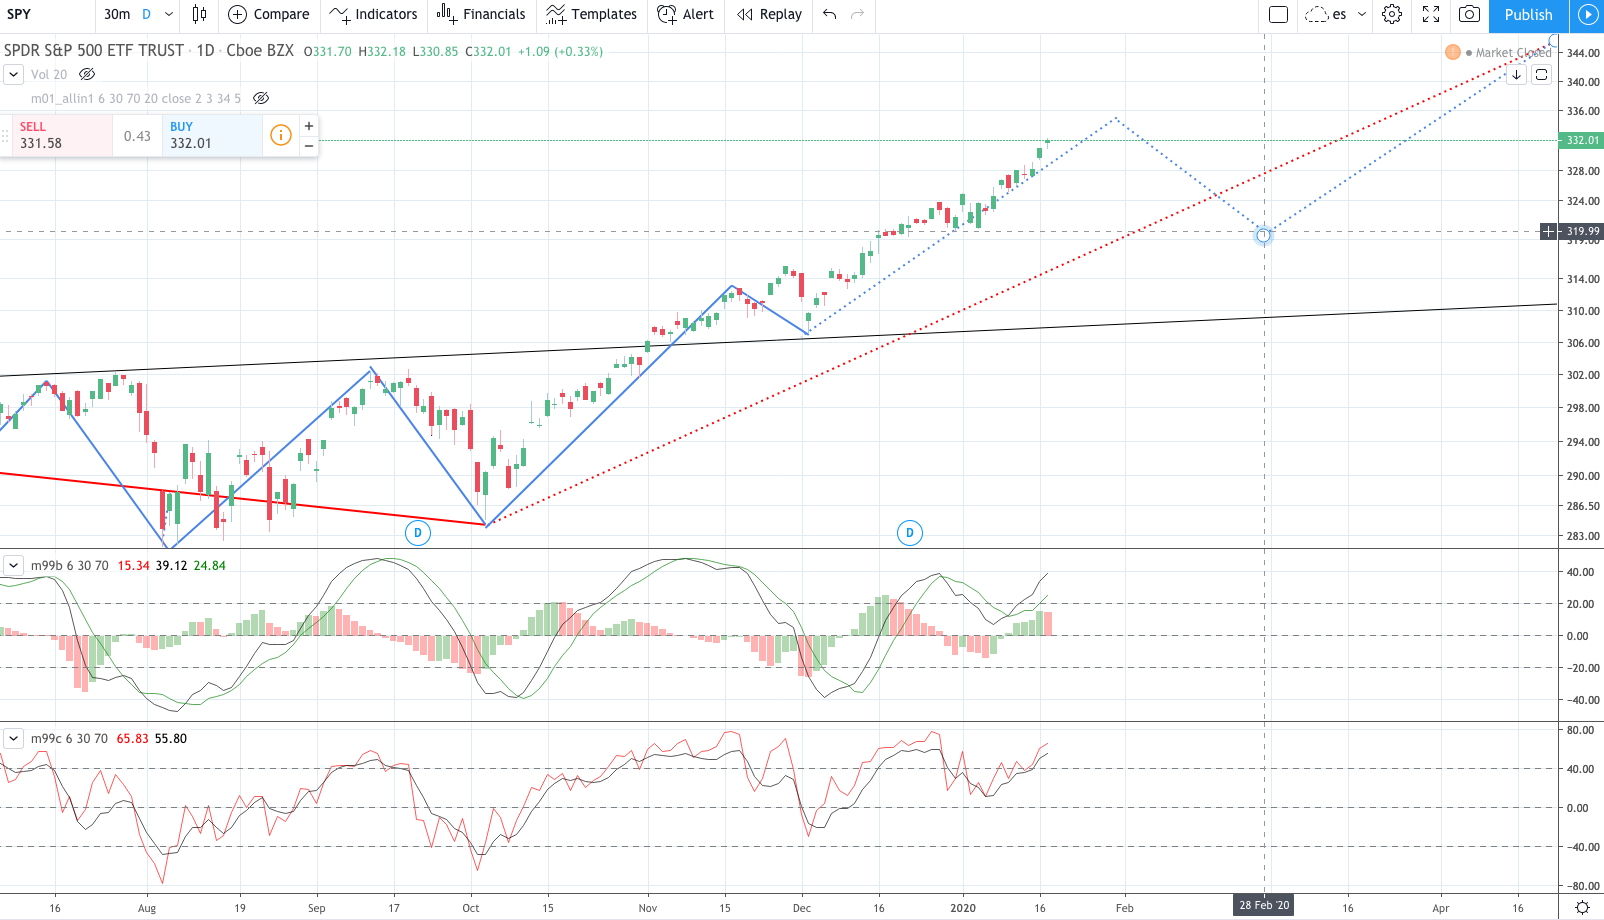Open the Indicators dialog

[374, 14]
